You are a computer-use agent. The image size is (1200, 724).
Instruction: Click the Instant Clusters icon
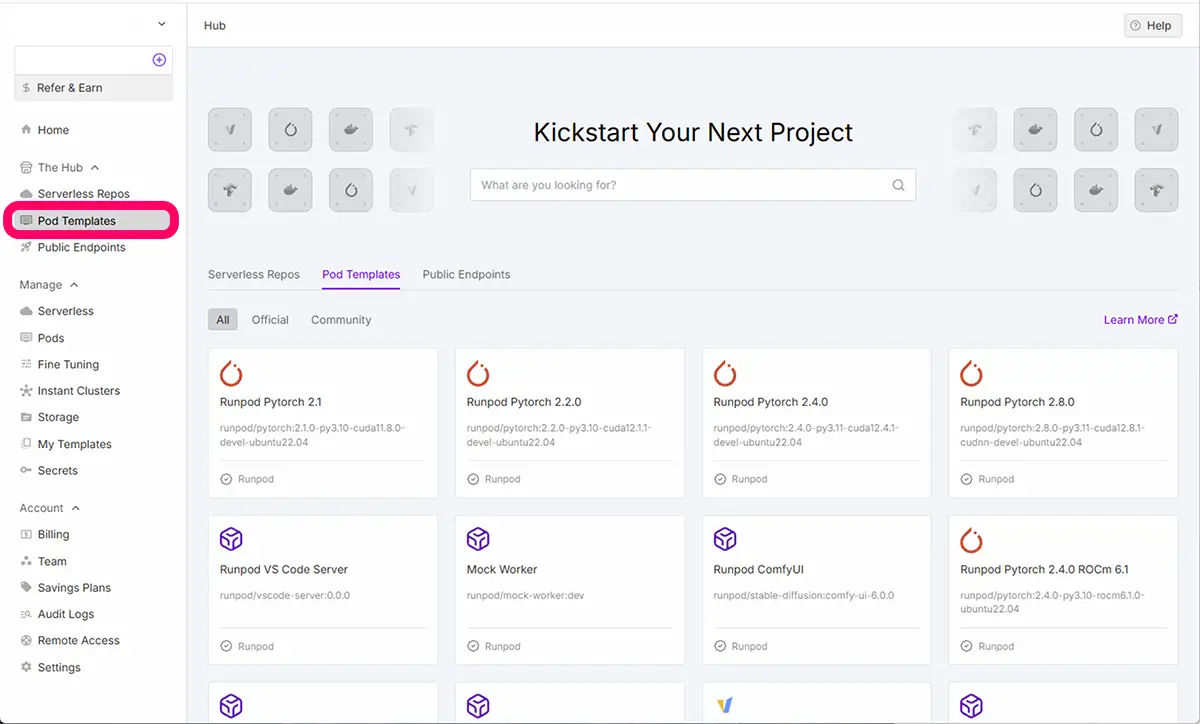pyautogui.click(x=27, y=391)
